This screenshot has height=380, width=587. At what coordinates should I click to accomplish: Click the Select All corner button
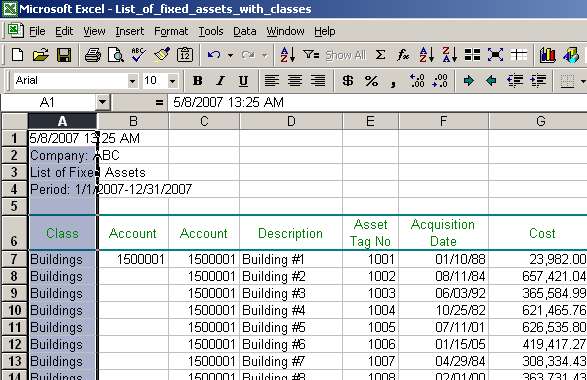click(x=14, y=121)
